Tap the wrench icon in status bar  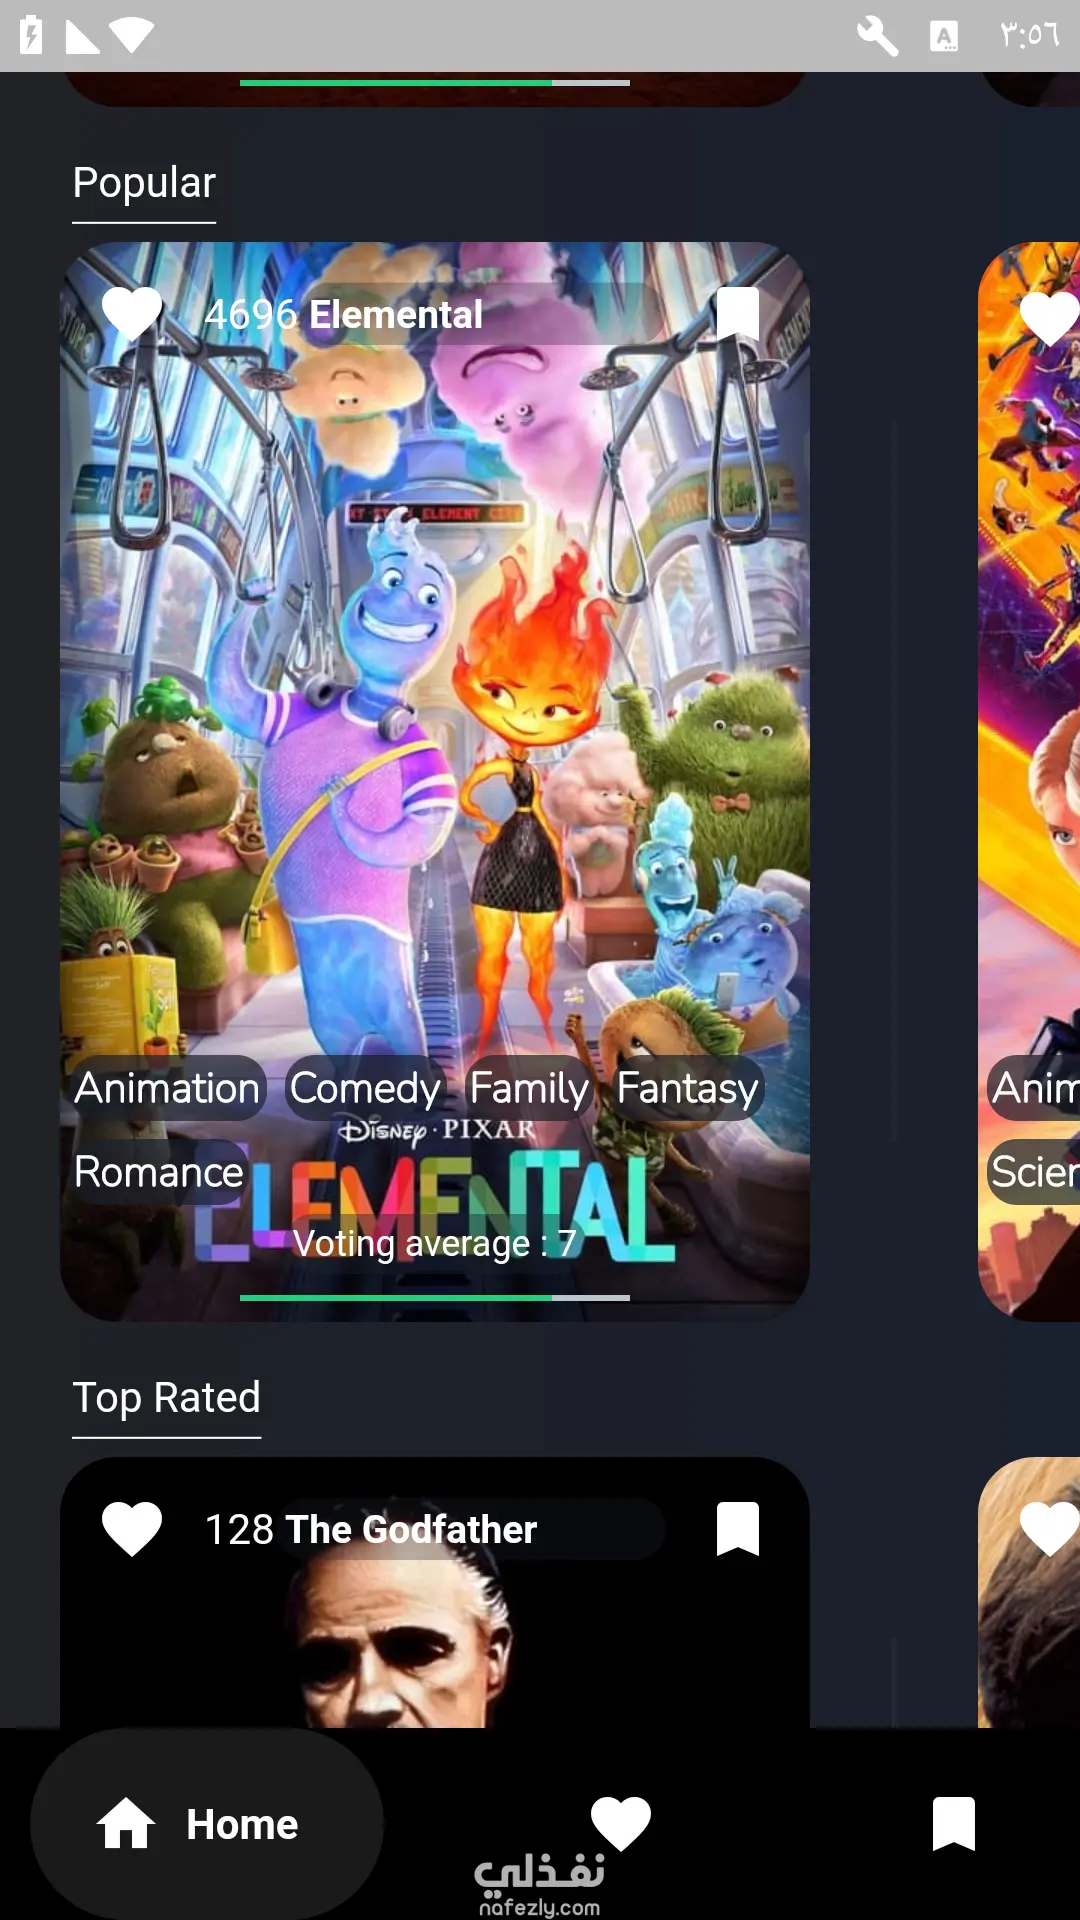point(877,36)
